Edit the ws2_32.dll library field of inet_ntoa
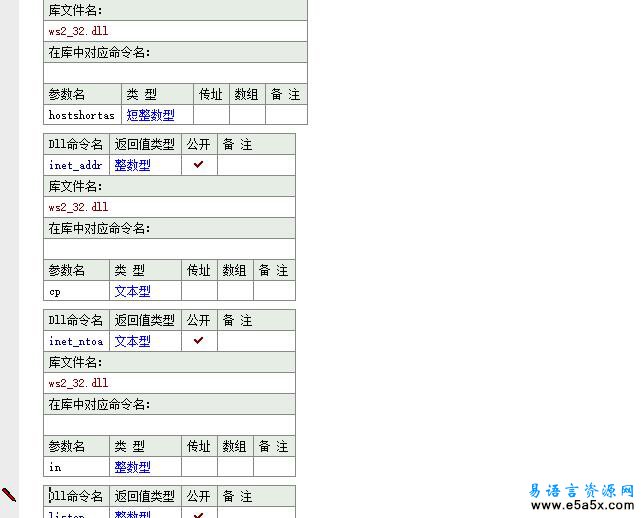This screenshot has height=518, width=643. click(169, 383)
